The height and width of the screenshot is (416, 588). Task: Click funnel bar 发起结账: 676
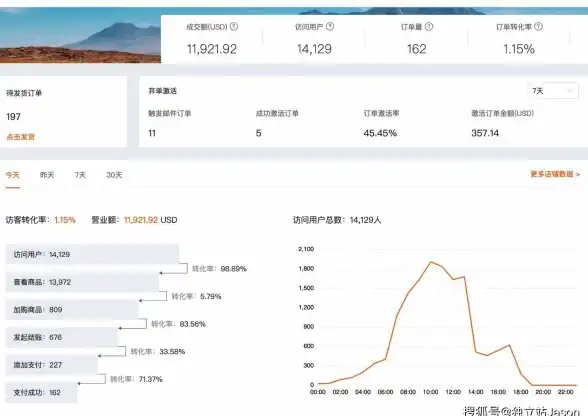click(62, 337)
